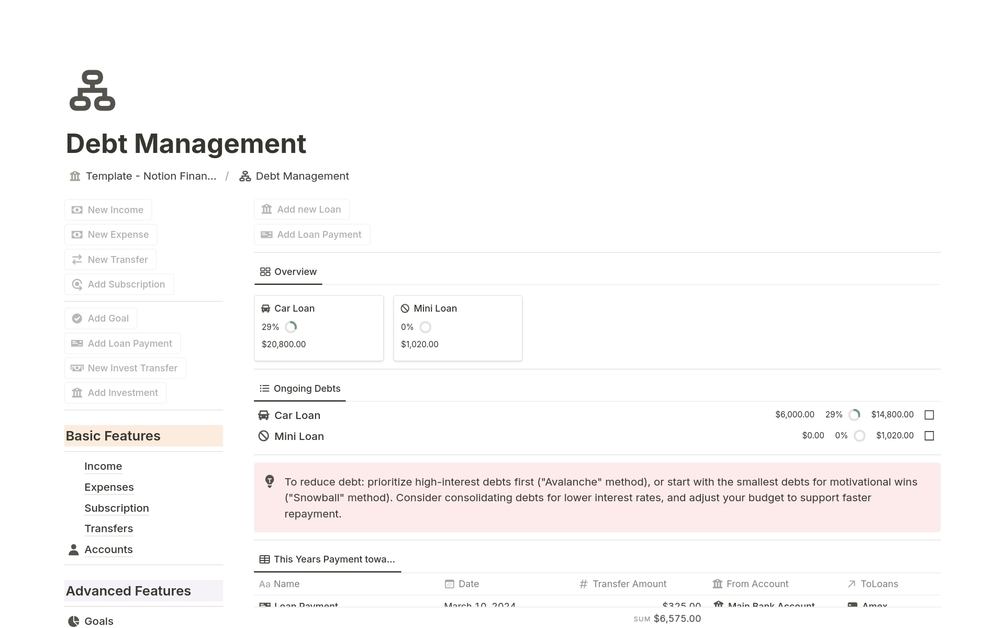Viewport: 1005px width, 628px height.
Task: Click the Add Goal button
Action: point(101,318)
